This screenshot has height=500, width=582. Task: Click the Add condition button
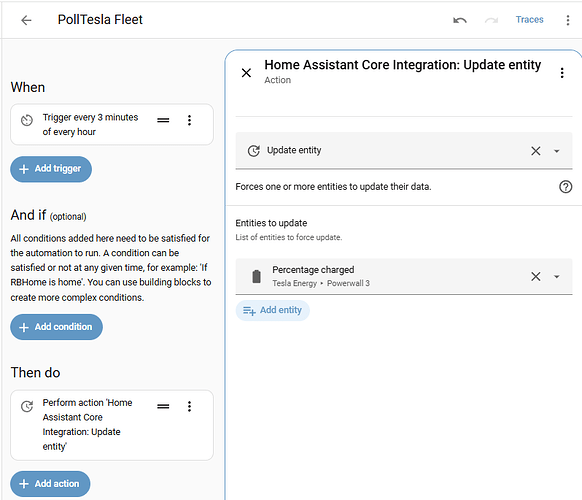(56, 327)
